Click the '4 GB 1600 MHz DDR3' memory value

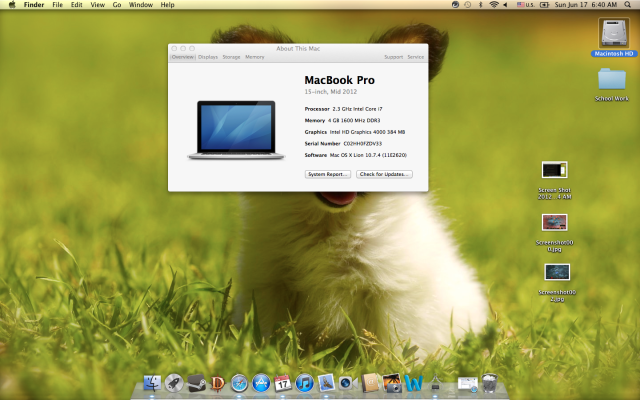pos(354,120)
